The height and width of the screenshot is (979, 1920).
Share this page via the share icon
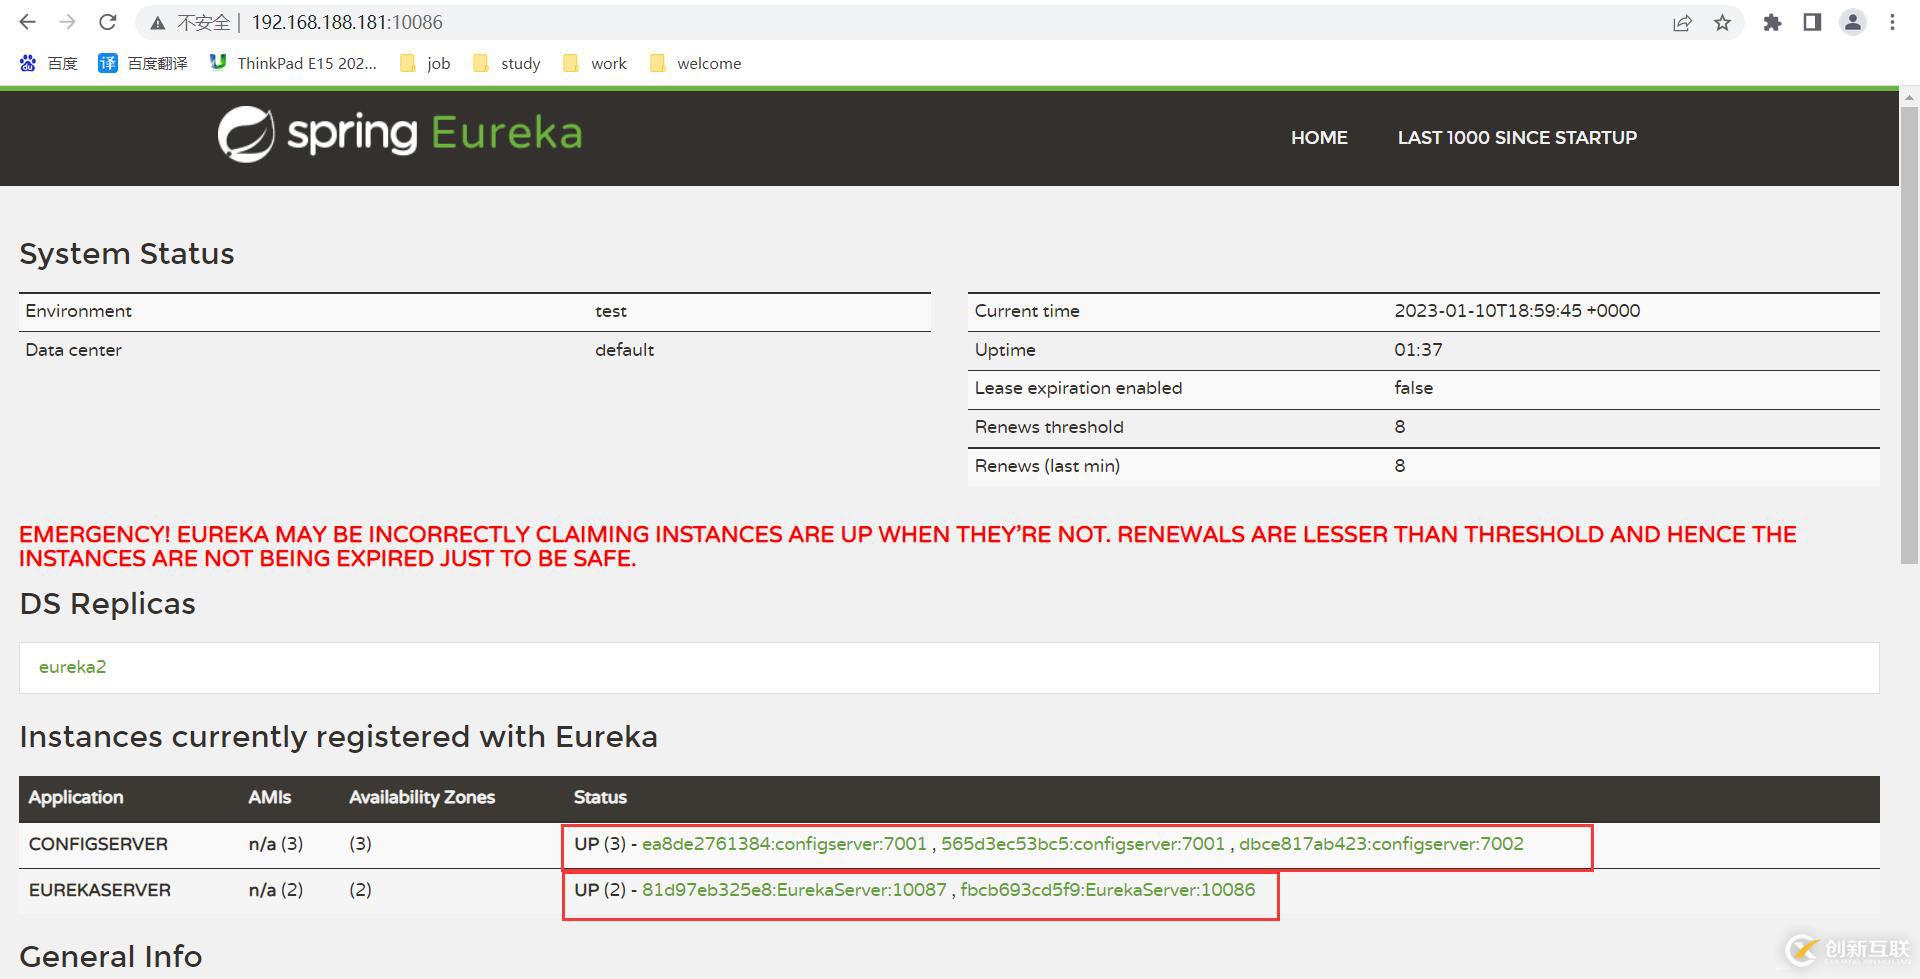tap(1682, 22)
